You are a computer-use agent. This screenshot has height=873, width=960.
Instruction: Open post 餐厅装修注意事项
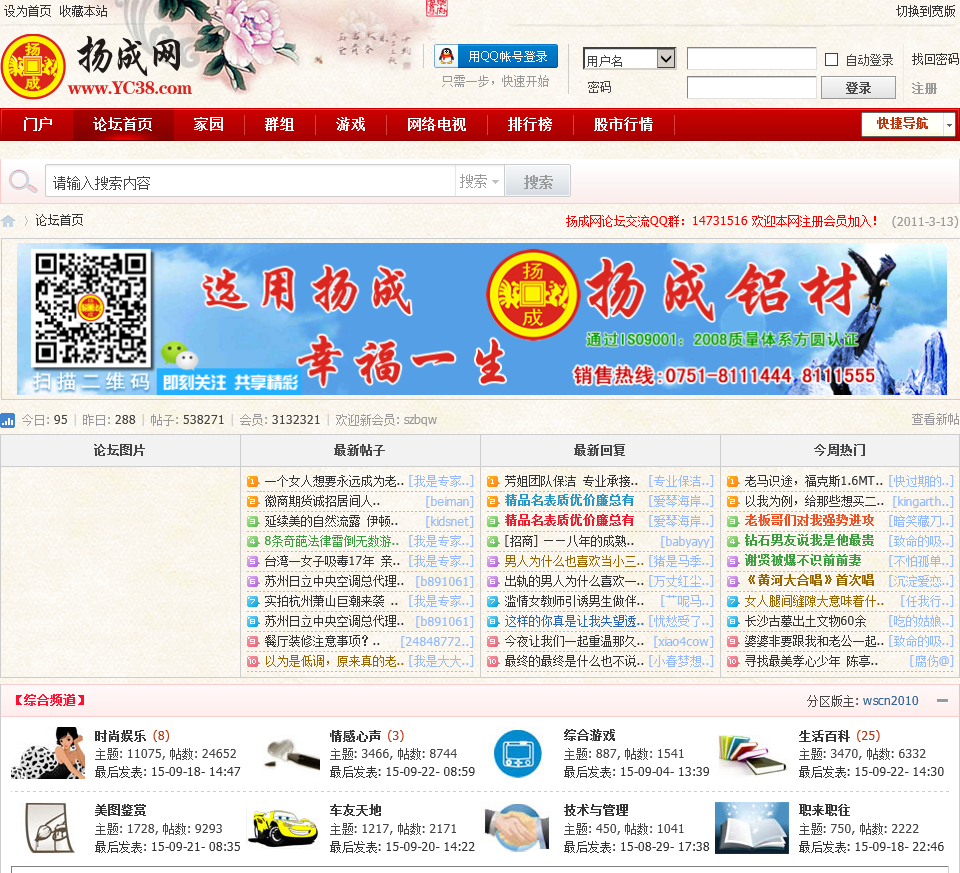(x=322, y=641)
